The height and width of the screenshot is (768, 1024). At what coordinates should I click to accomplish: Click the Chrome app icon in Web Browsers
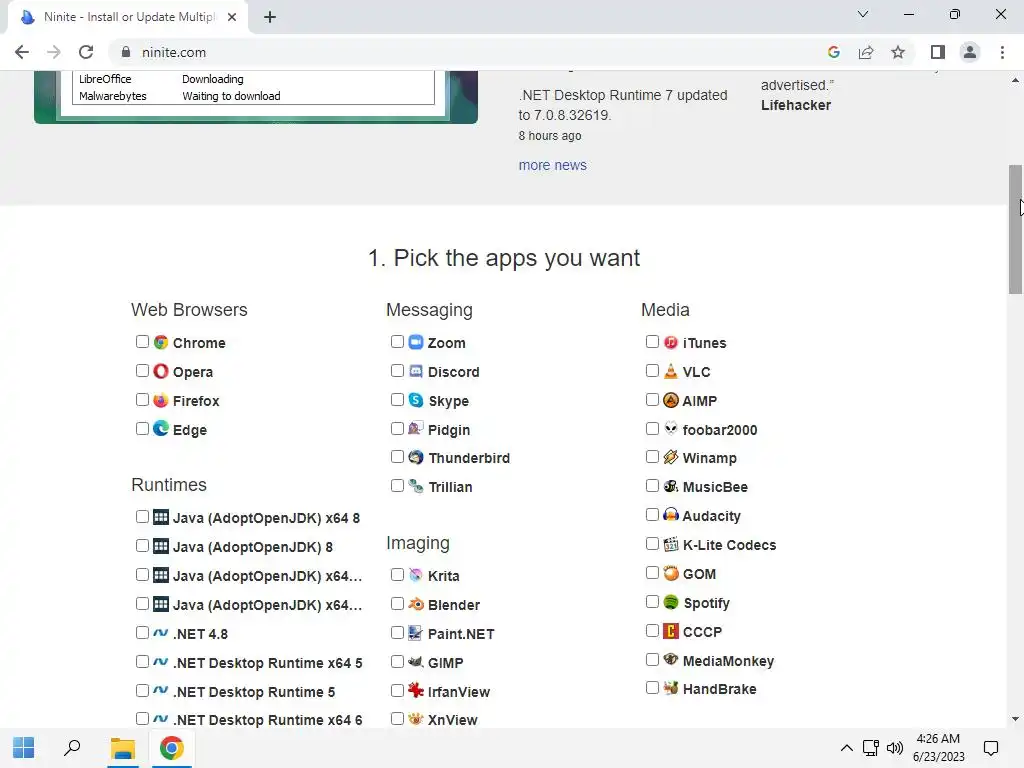click(x=161, y=342)
